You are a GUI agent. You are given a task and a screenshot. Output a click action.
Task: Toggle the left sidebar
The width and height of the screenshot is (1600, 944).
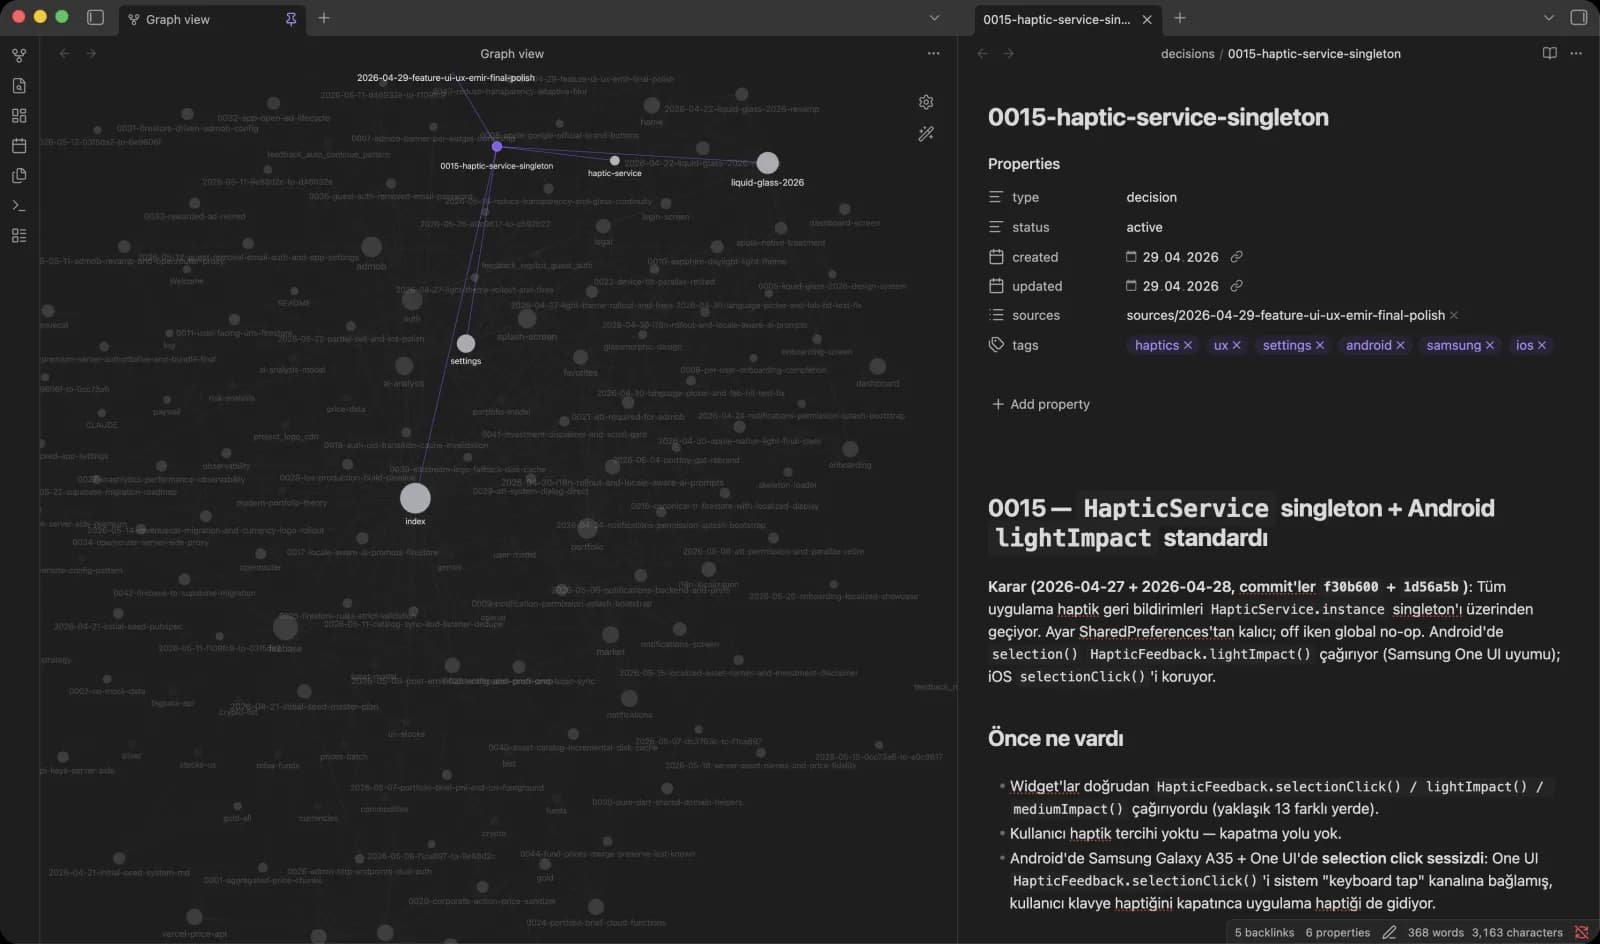click(x=96, y=17)
